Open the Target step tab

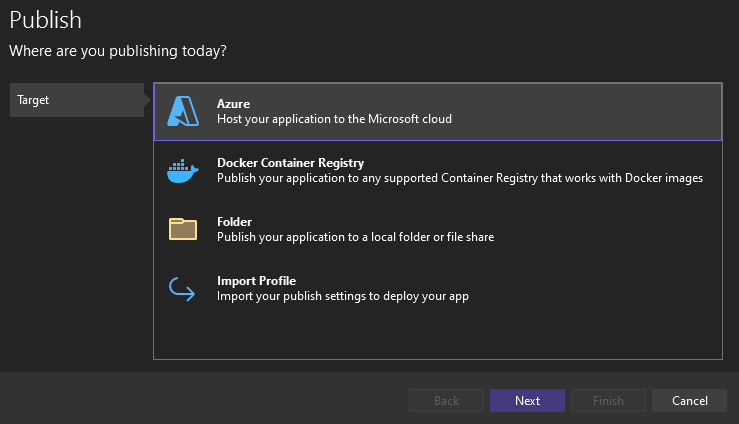pos(77,100)
